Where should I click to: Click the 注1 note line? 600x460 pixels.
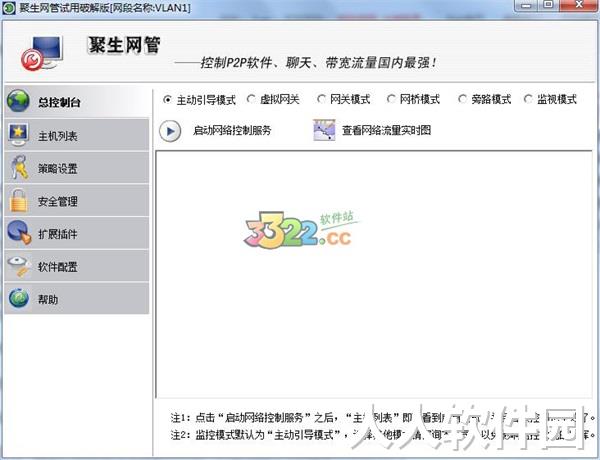[x=383, y=418]
